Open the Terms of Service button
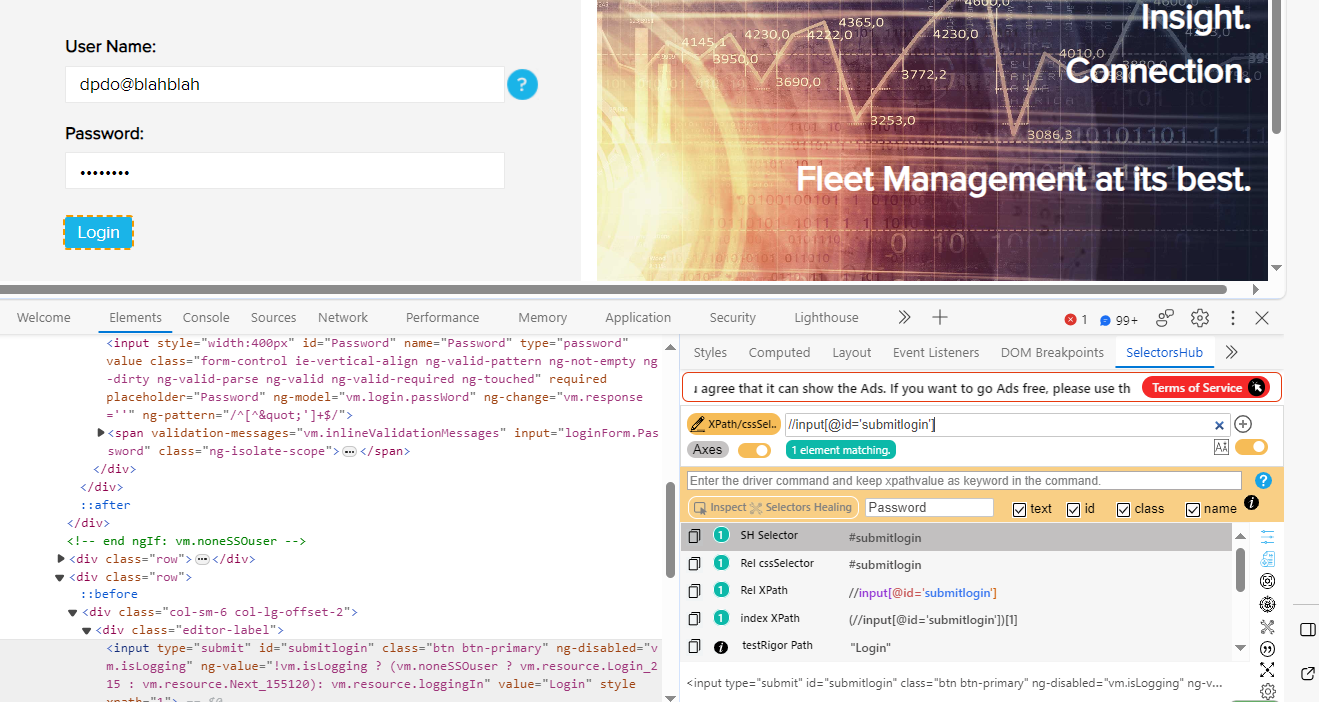The width and height of the screenshot is (1319, 702). pyautogui.click(x=1208, y=388)
